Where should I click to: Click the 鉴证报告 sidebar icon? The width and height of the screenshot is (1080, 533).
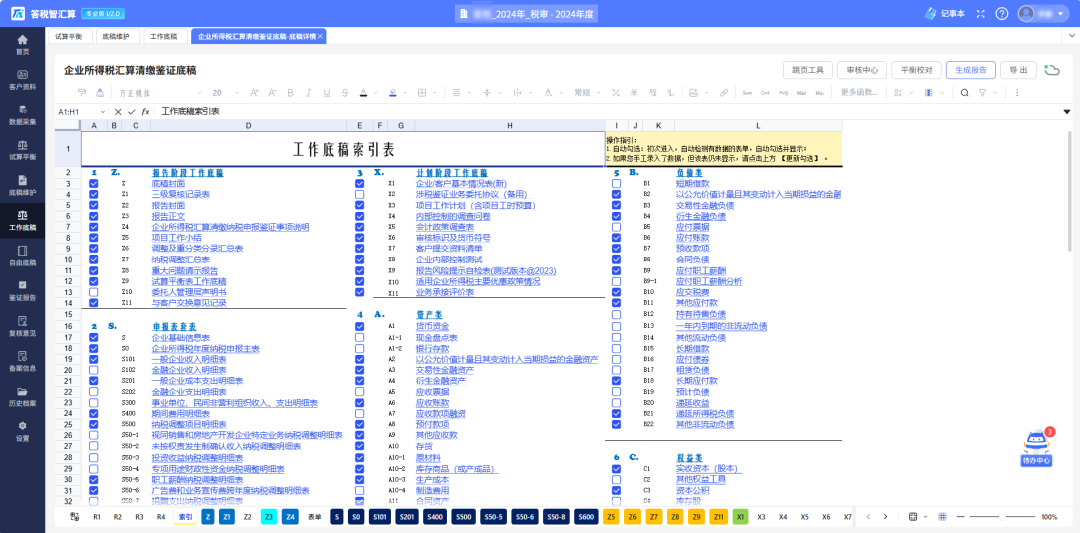click(x=22, y=288)
